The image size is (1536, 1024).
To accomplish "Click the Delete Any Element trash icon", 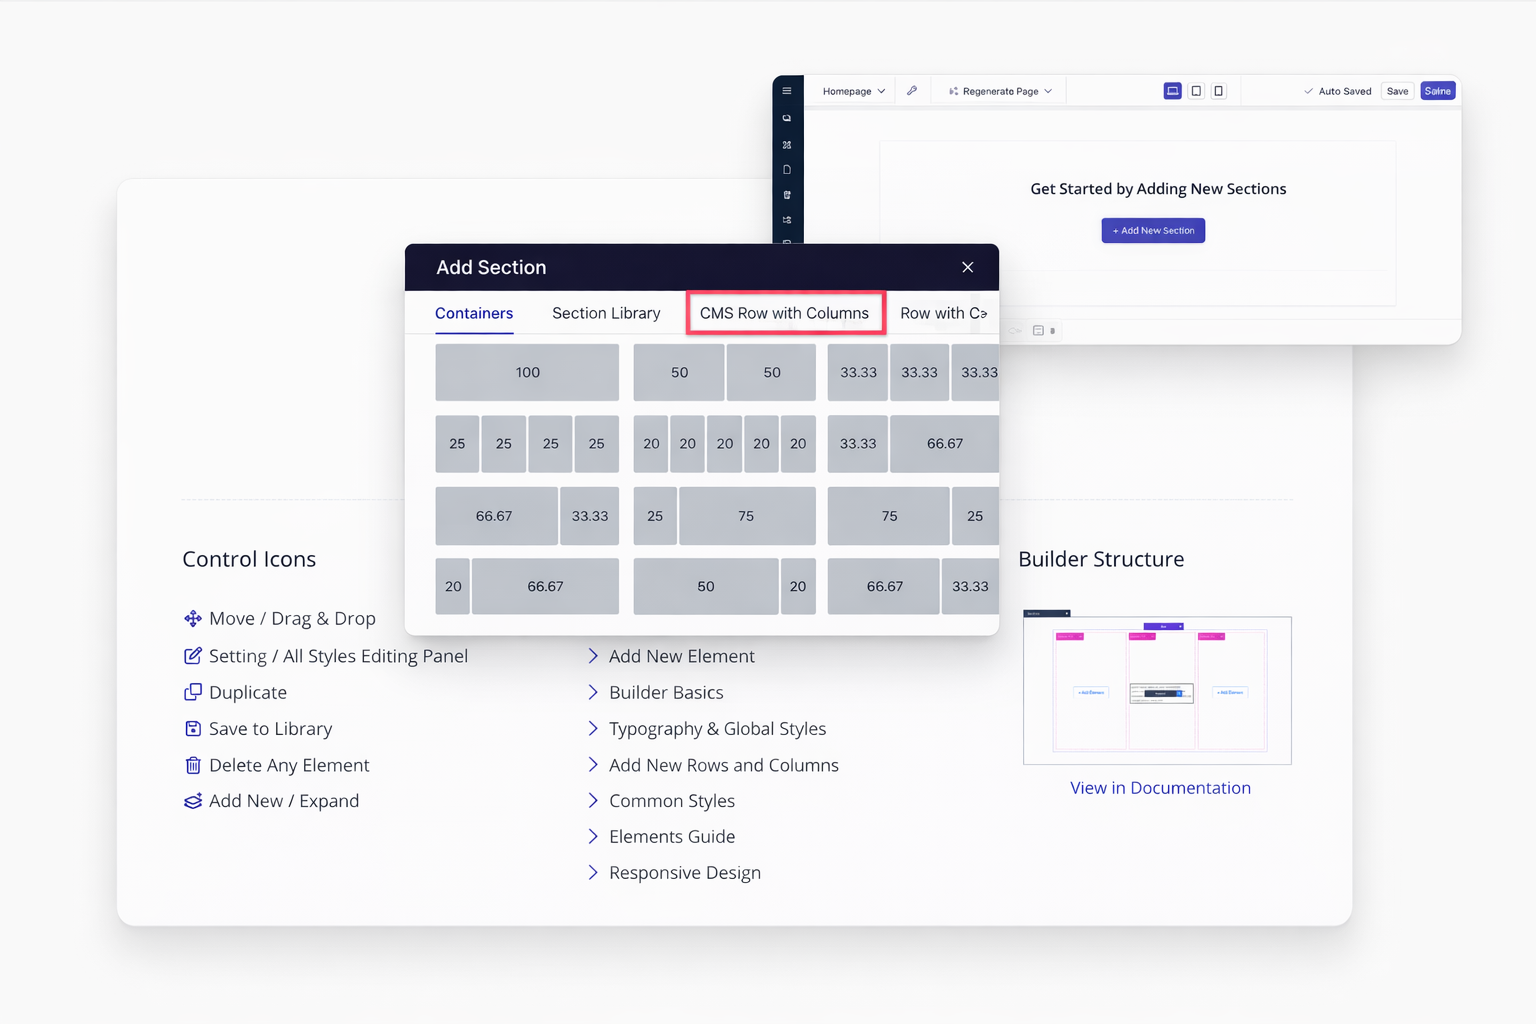I will 193,765.
